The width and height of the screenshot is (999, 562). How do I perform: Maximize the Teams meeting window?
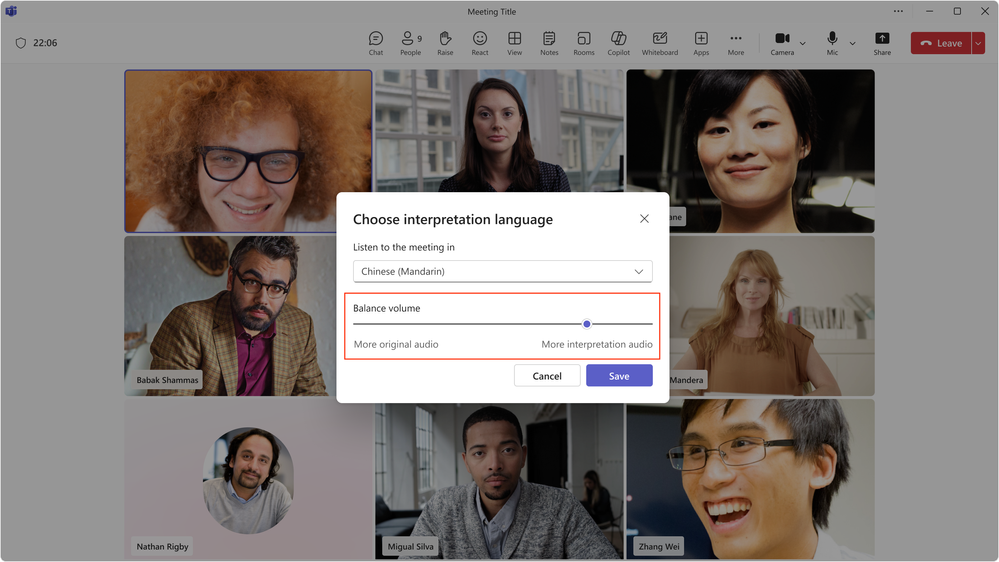click(957, 11)
